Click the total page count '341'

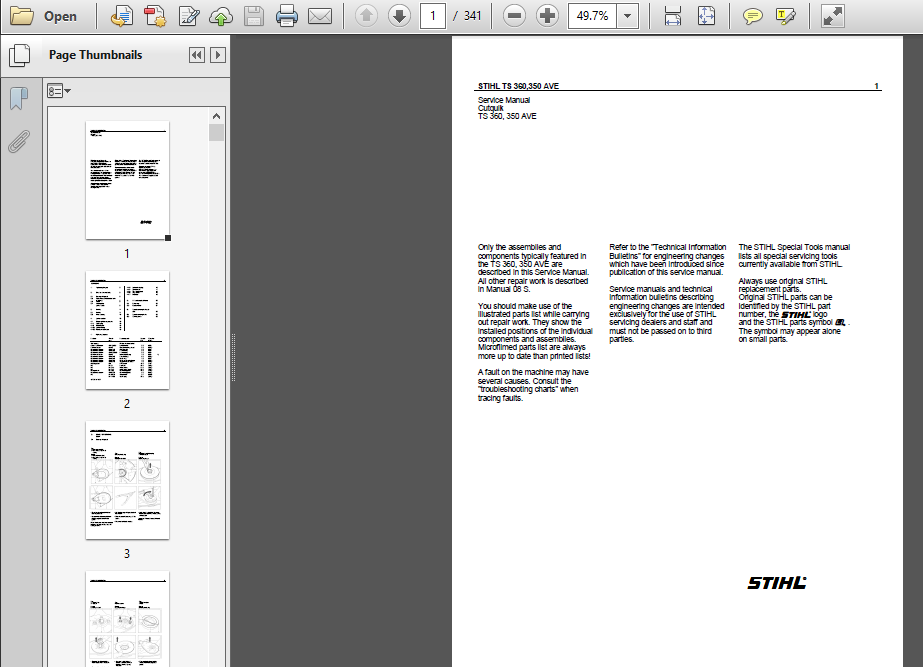tap(473, 16)
